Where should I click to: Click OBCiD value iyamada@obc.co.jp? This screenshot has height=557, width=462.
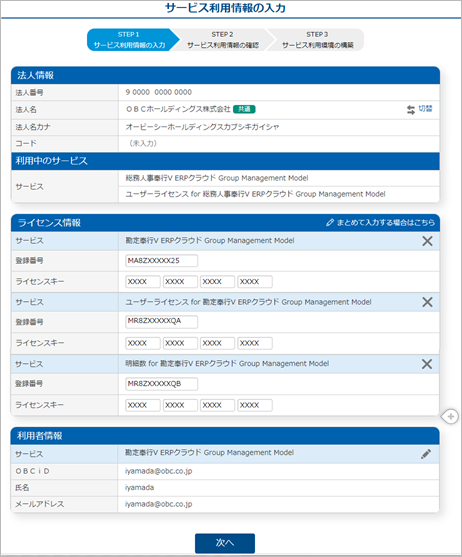pos(158,471)
